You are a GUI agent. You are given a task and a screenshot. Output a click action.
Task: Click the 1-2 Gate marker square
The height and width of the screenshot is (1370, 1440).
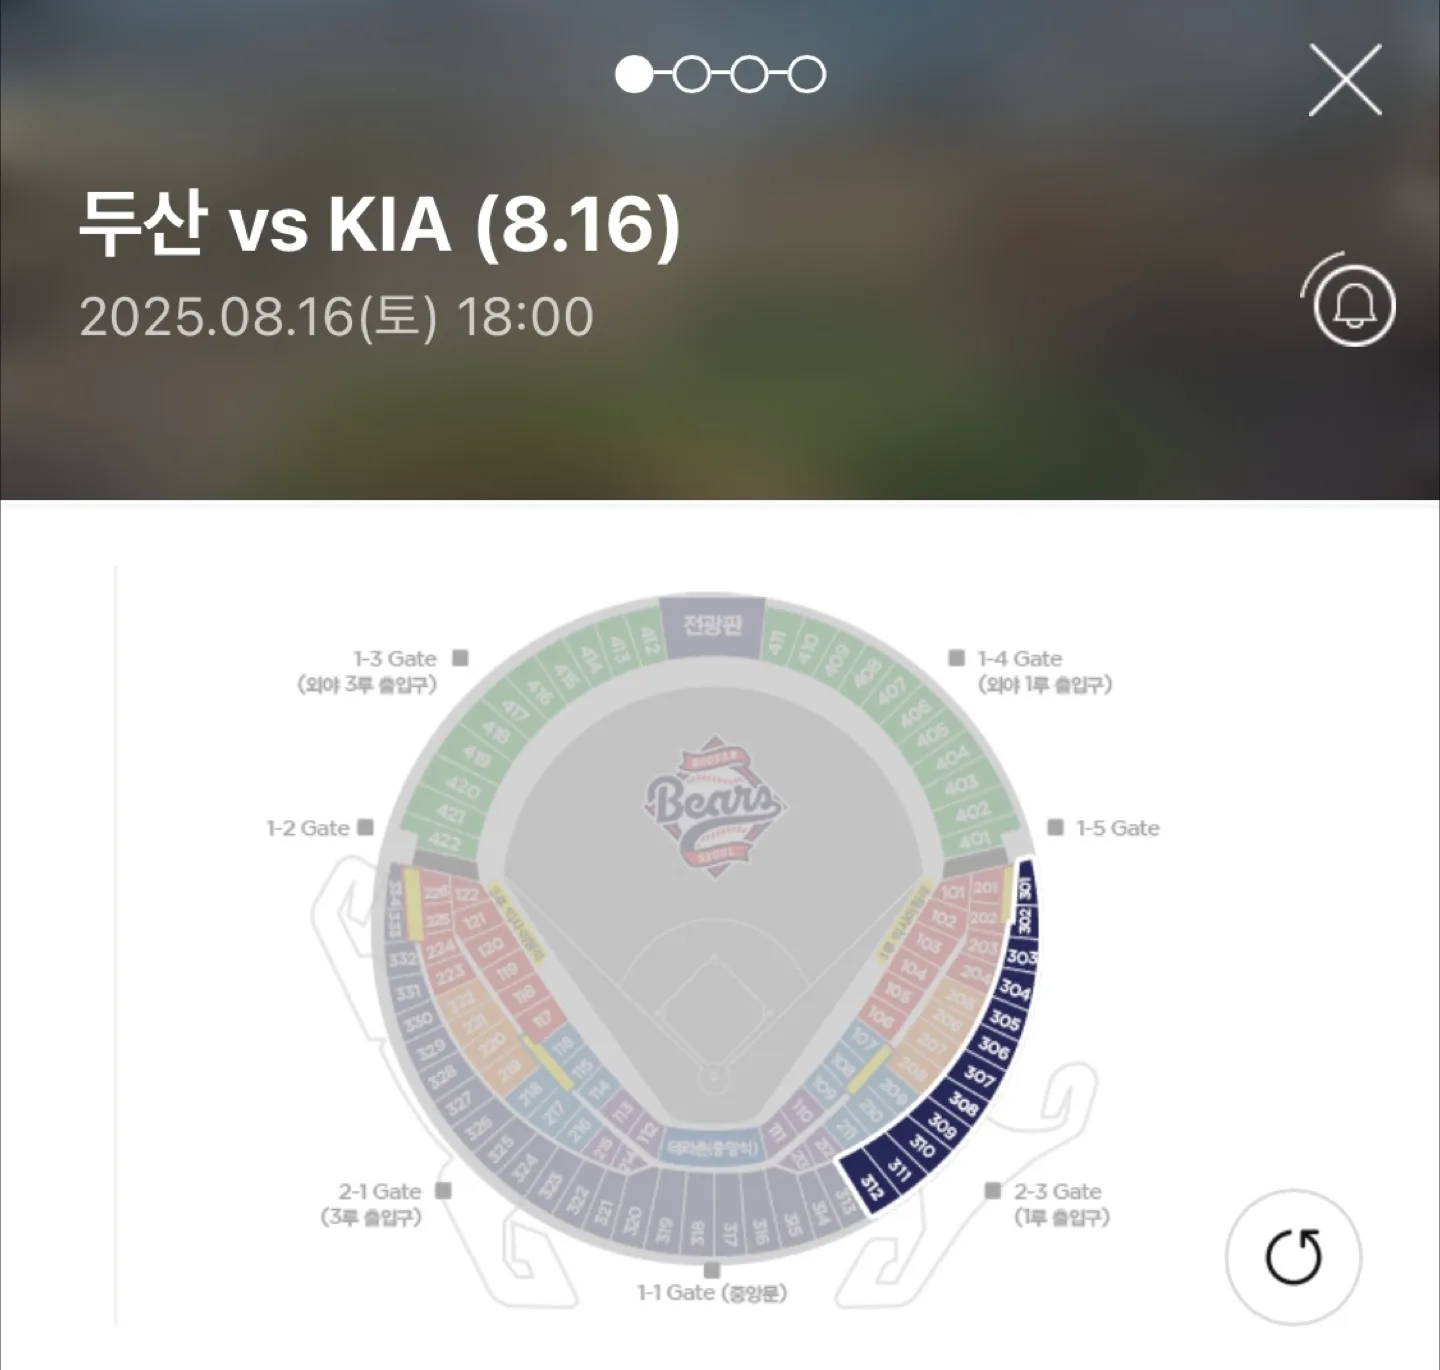(365, 828)
